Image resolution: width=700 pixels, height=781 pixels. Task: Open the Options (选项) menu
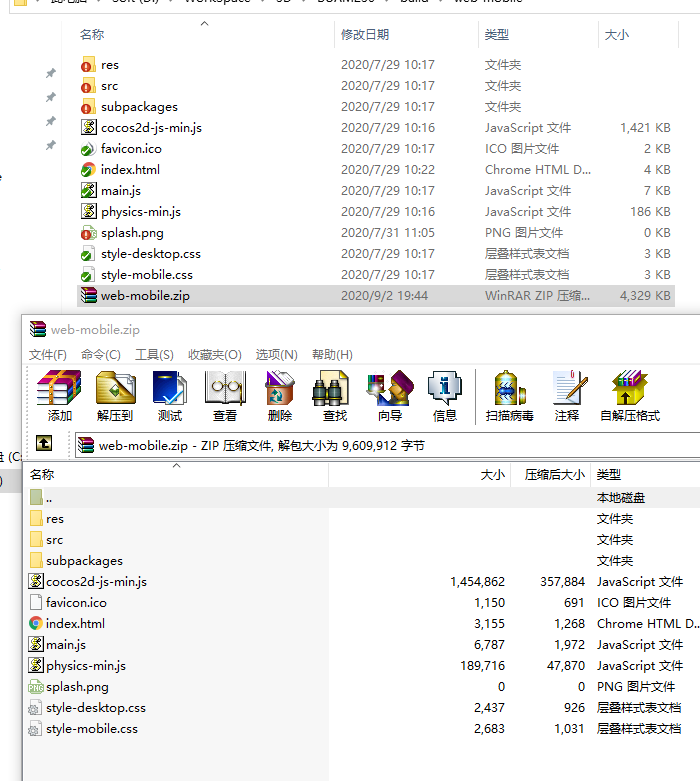tap(277, 355)
